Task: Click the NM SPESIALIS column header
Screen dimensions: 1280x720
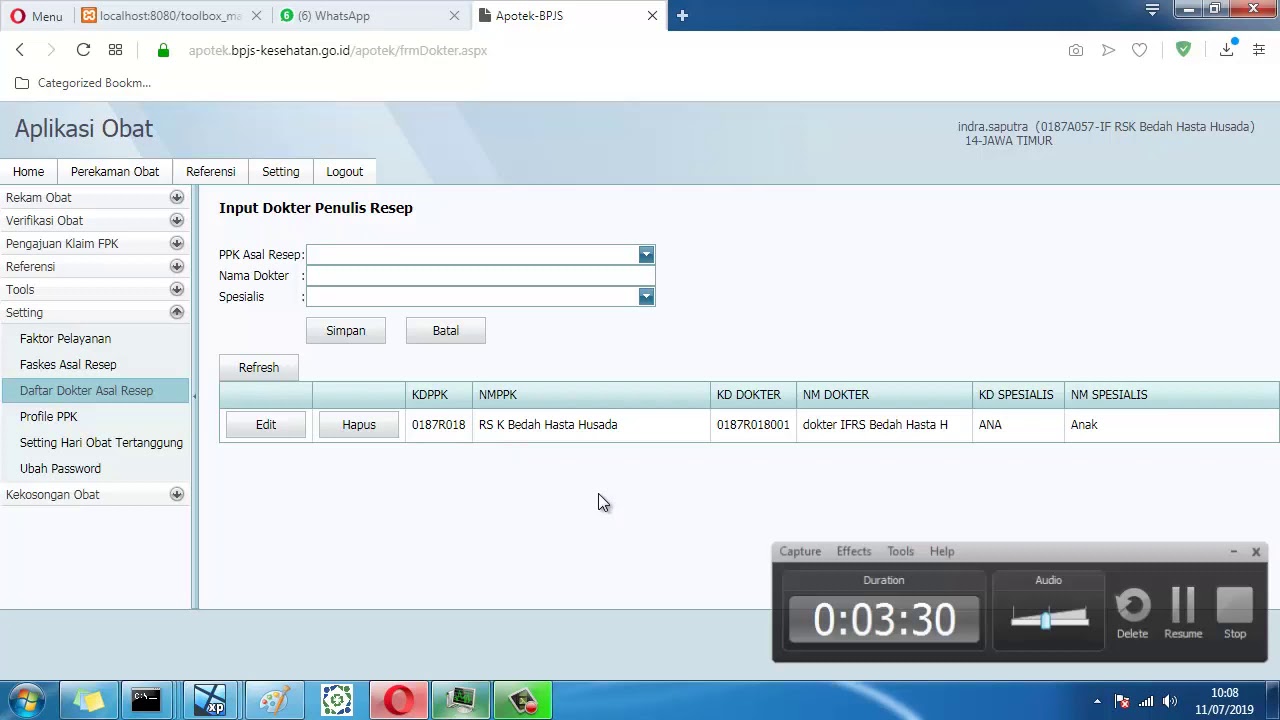Action: [x=1172, y=395]
